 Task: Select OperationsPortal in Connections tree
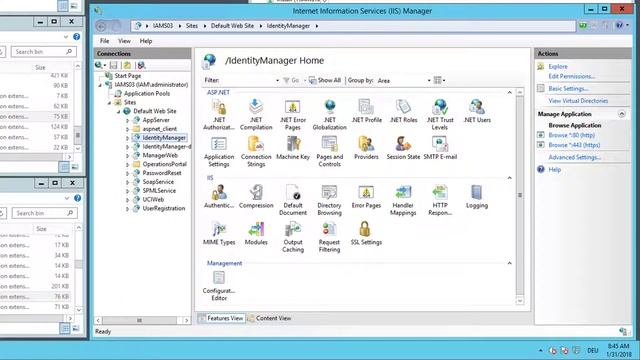(164, 164)
